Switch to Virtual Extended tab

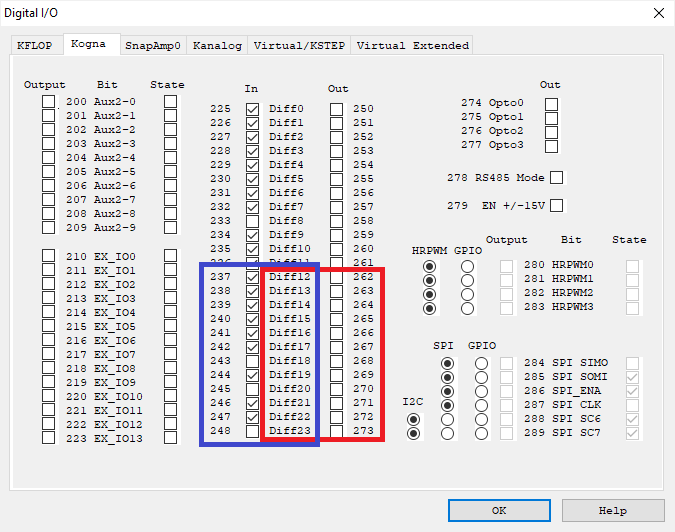[x=411, y=45]
